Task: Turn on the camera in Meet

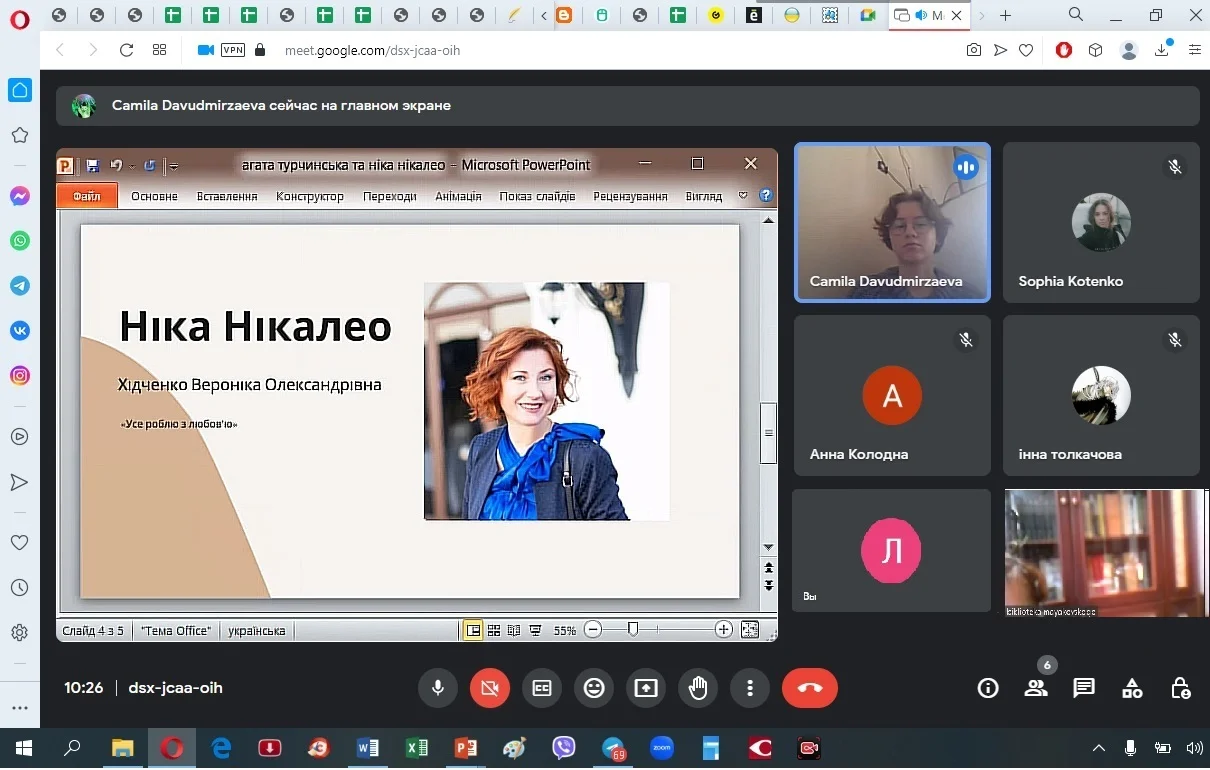Action: tap(490, 688)
